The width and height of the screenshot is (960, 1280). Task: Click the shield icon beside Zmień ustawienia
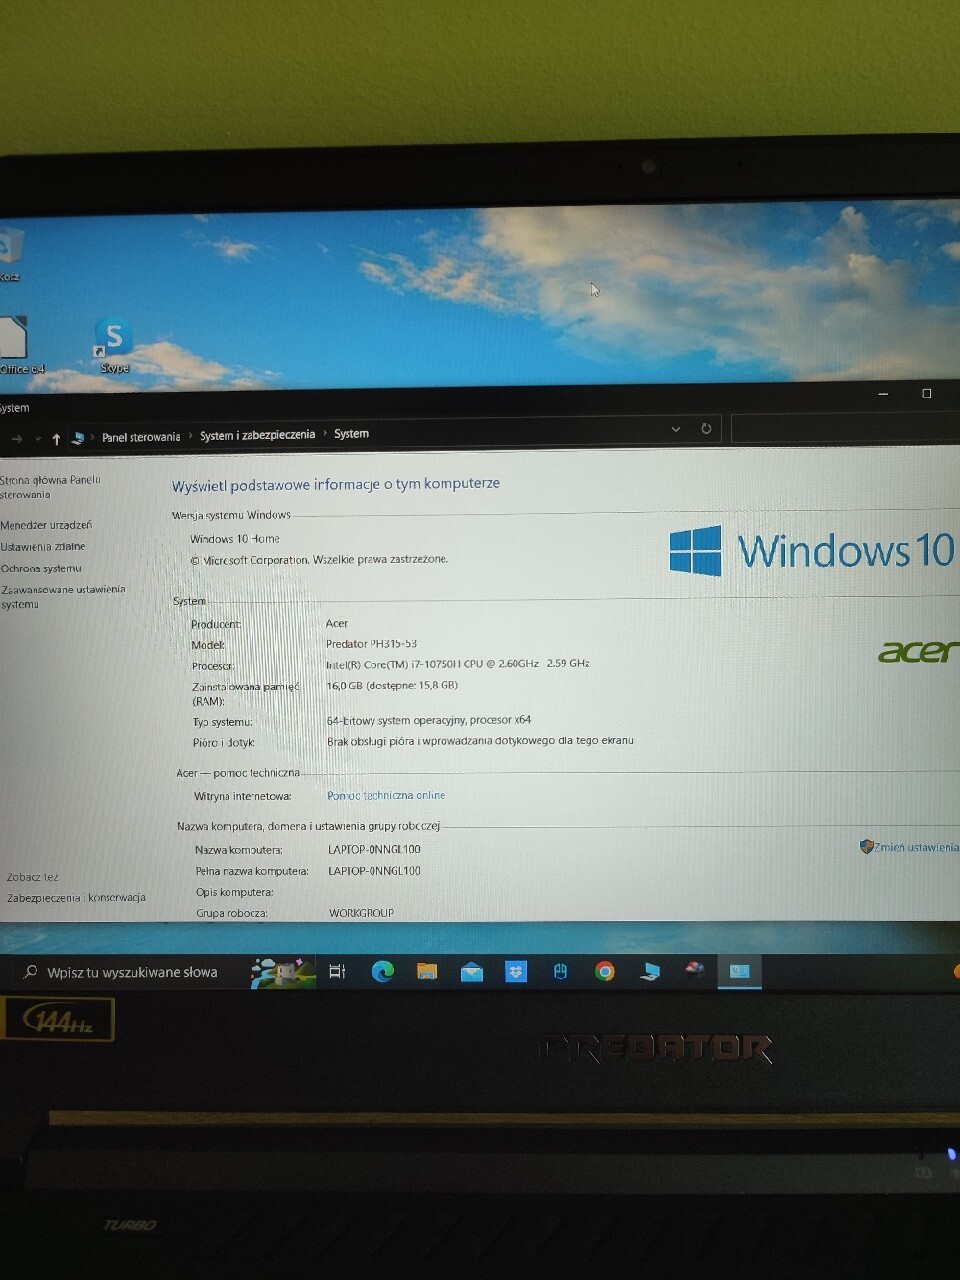866,846
